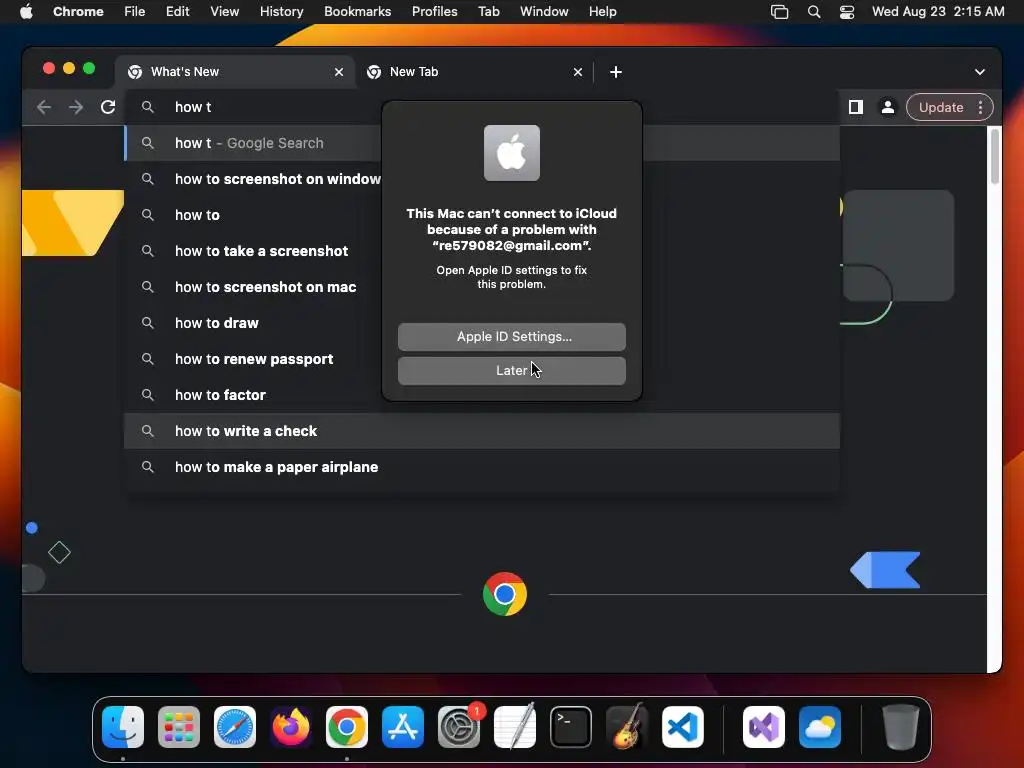Close the New Tab tab
Viewport: 1024px width, 768px height.
pyautogui.click(x=577, y=72)
